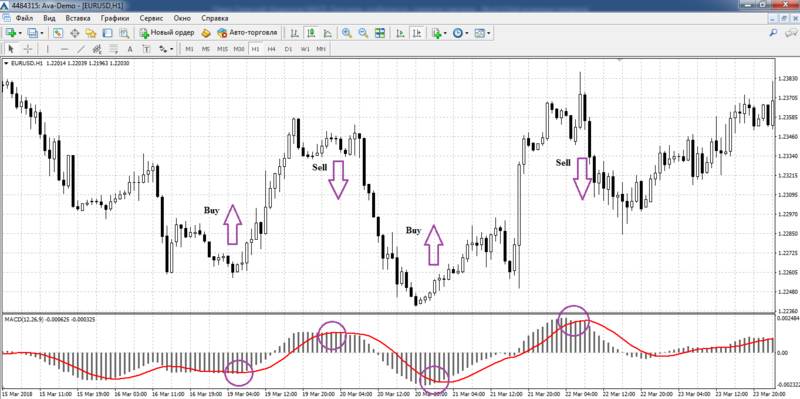Open the Вид menu
Viewport: 800px width, 399px height.
point(49,18)
